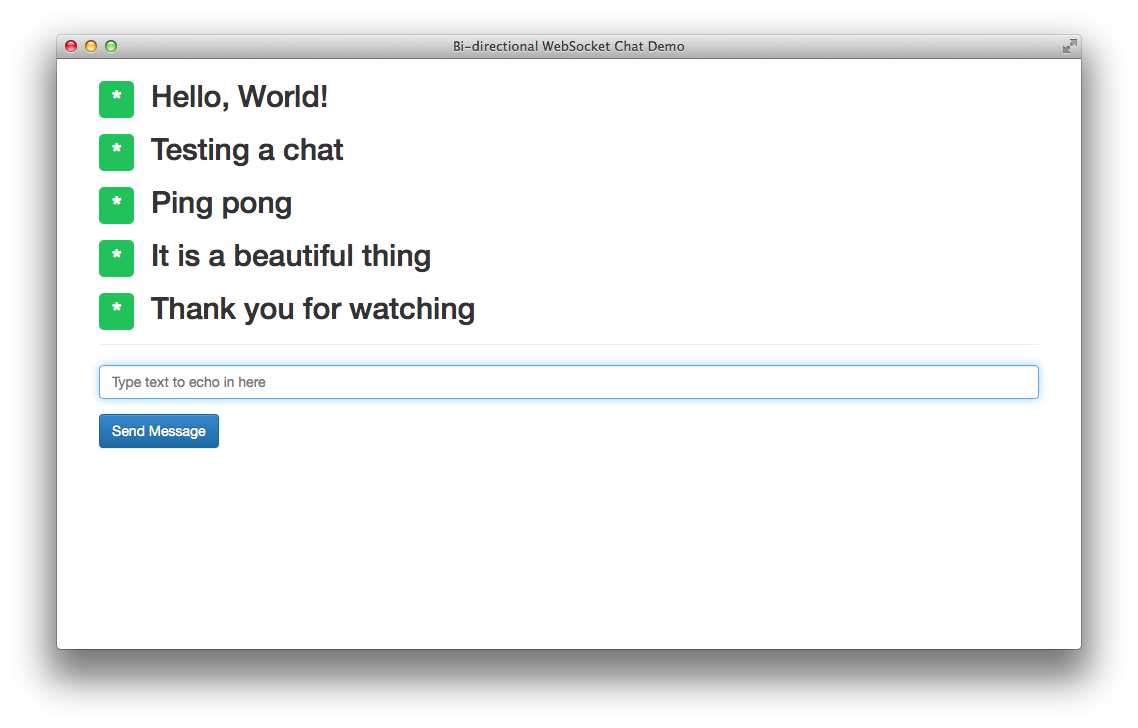The height and width of the screenshot is (728, 1138).
Task: Click the green asterisk beside "Hello, World!"
Action: [x=116, y=100]
